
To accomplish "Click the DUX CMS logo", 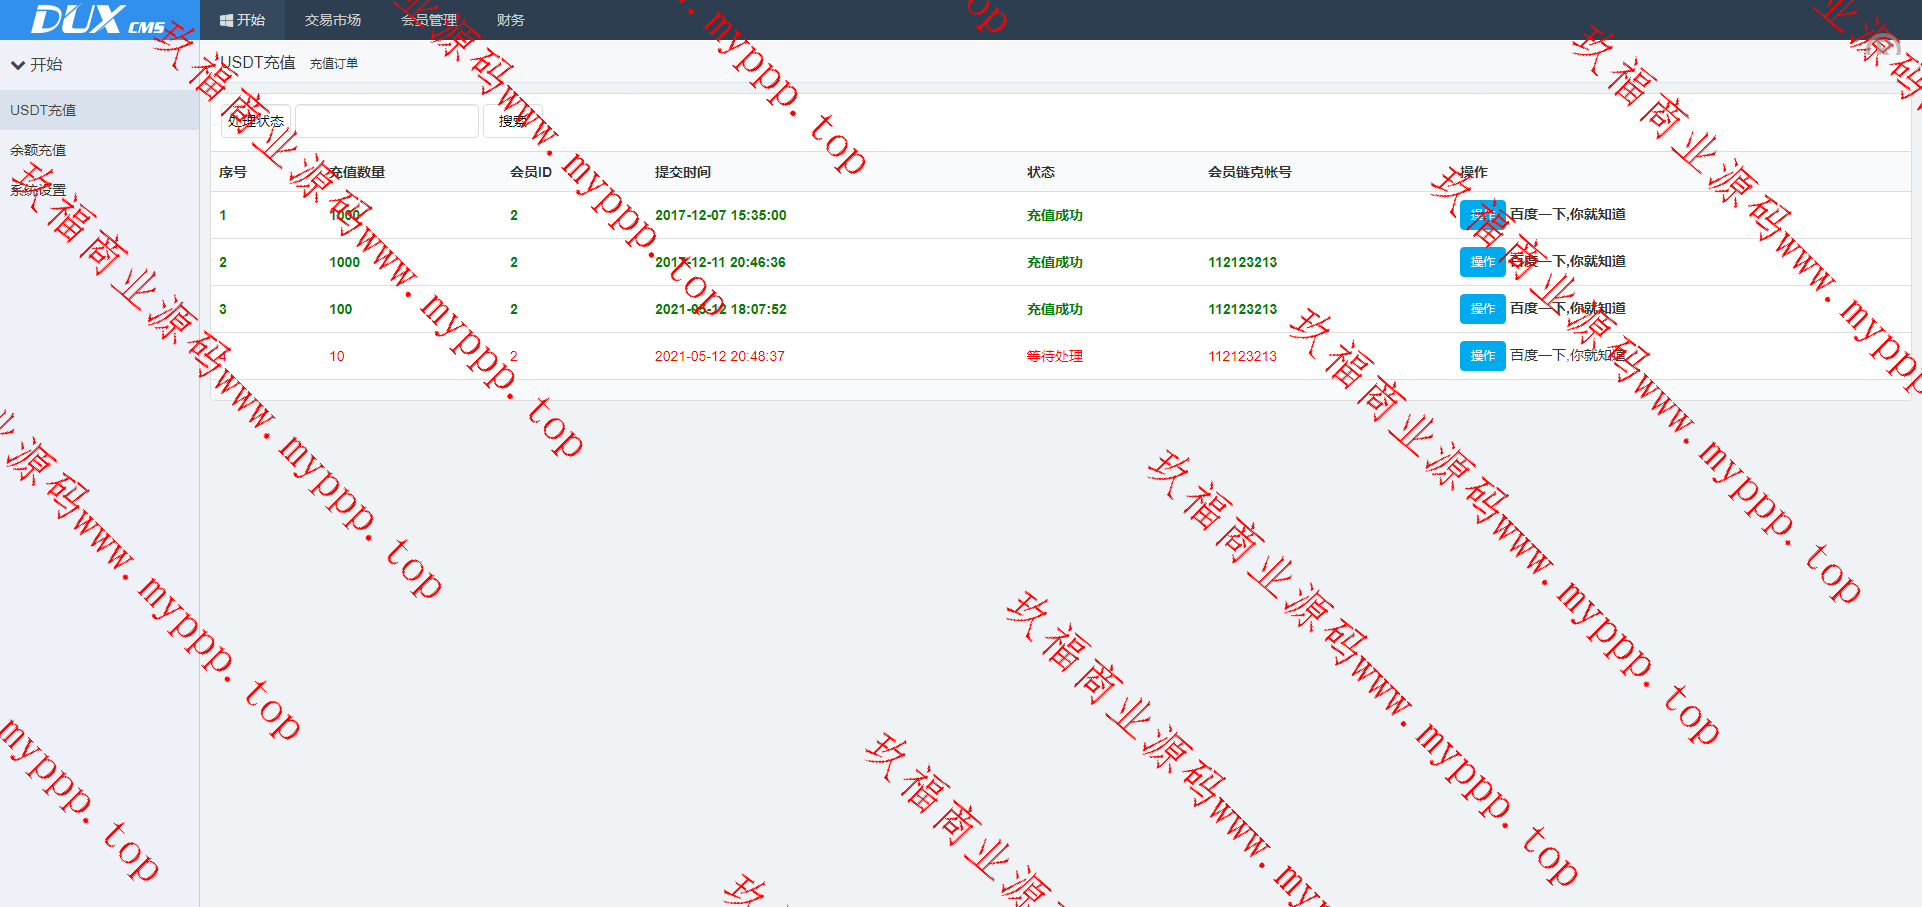I will [x=98, y=20].
